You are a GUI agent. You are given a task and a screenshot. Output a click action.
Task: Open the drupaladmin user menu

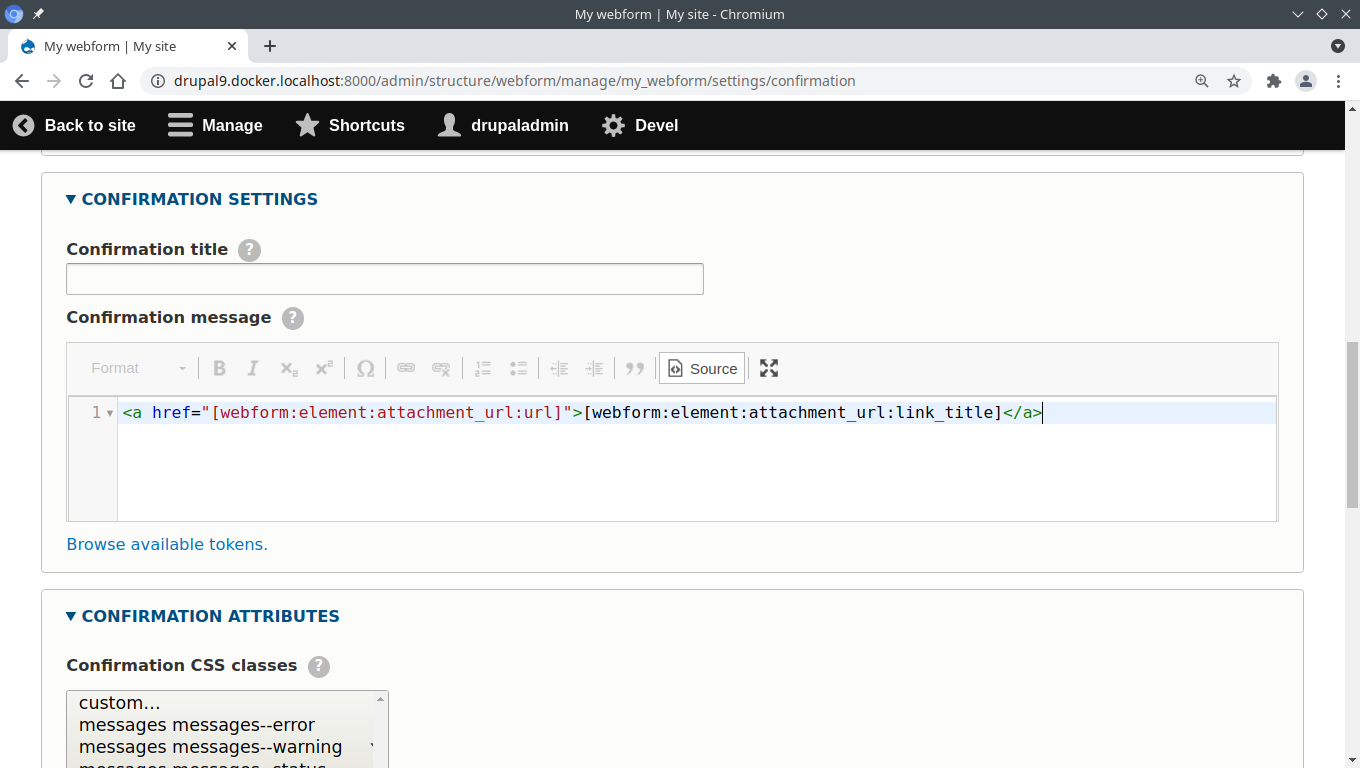[x=503, y=125]
